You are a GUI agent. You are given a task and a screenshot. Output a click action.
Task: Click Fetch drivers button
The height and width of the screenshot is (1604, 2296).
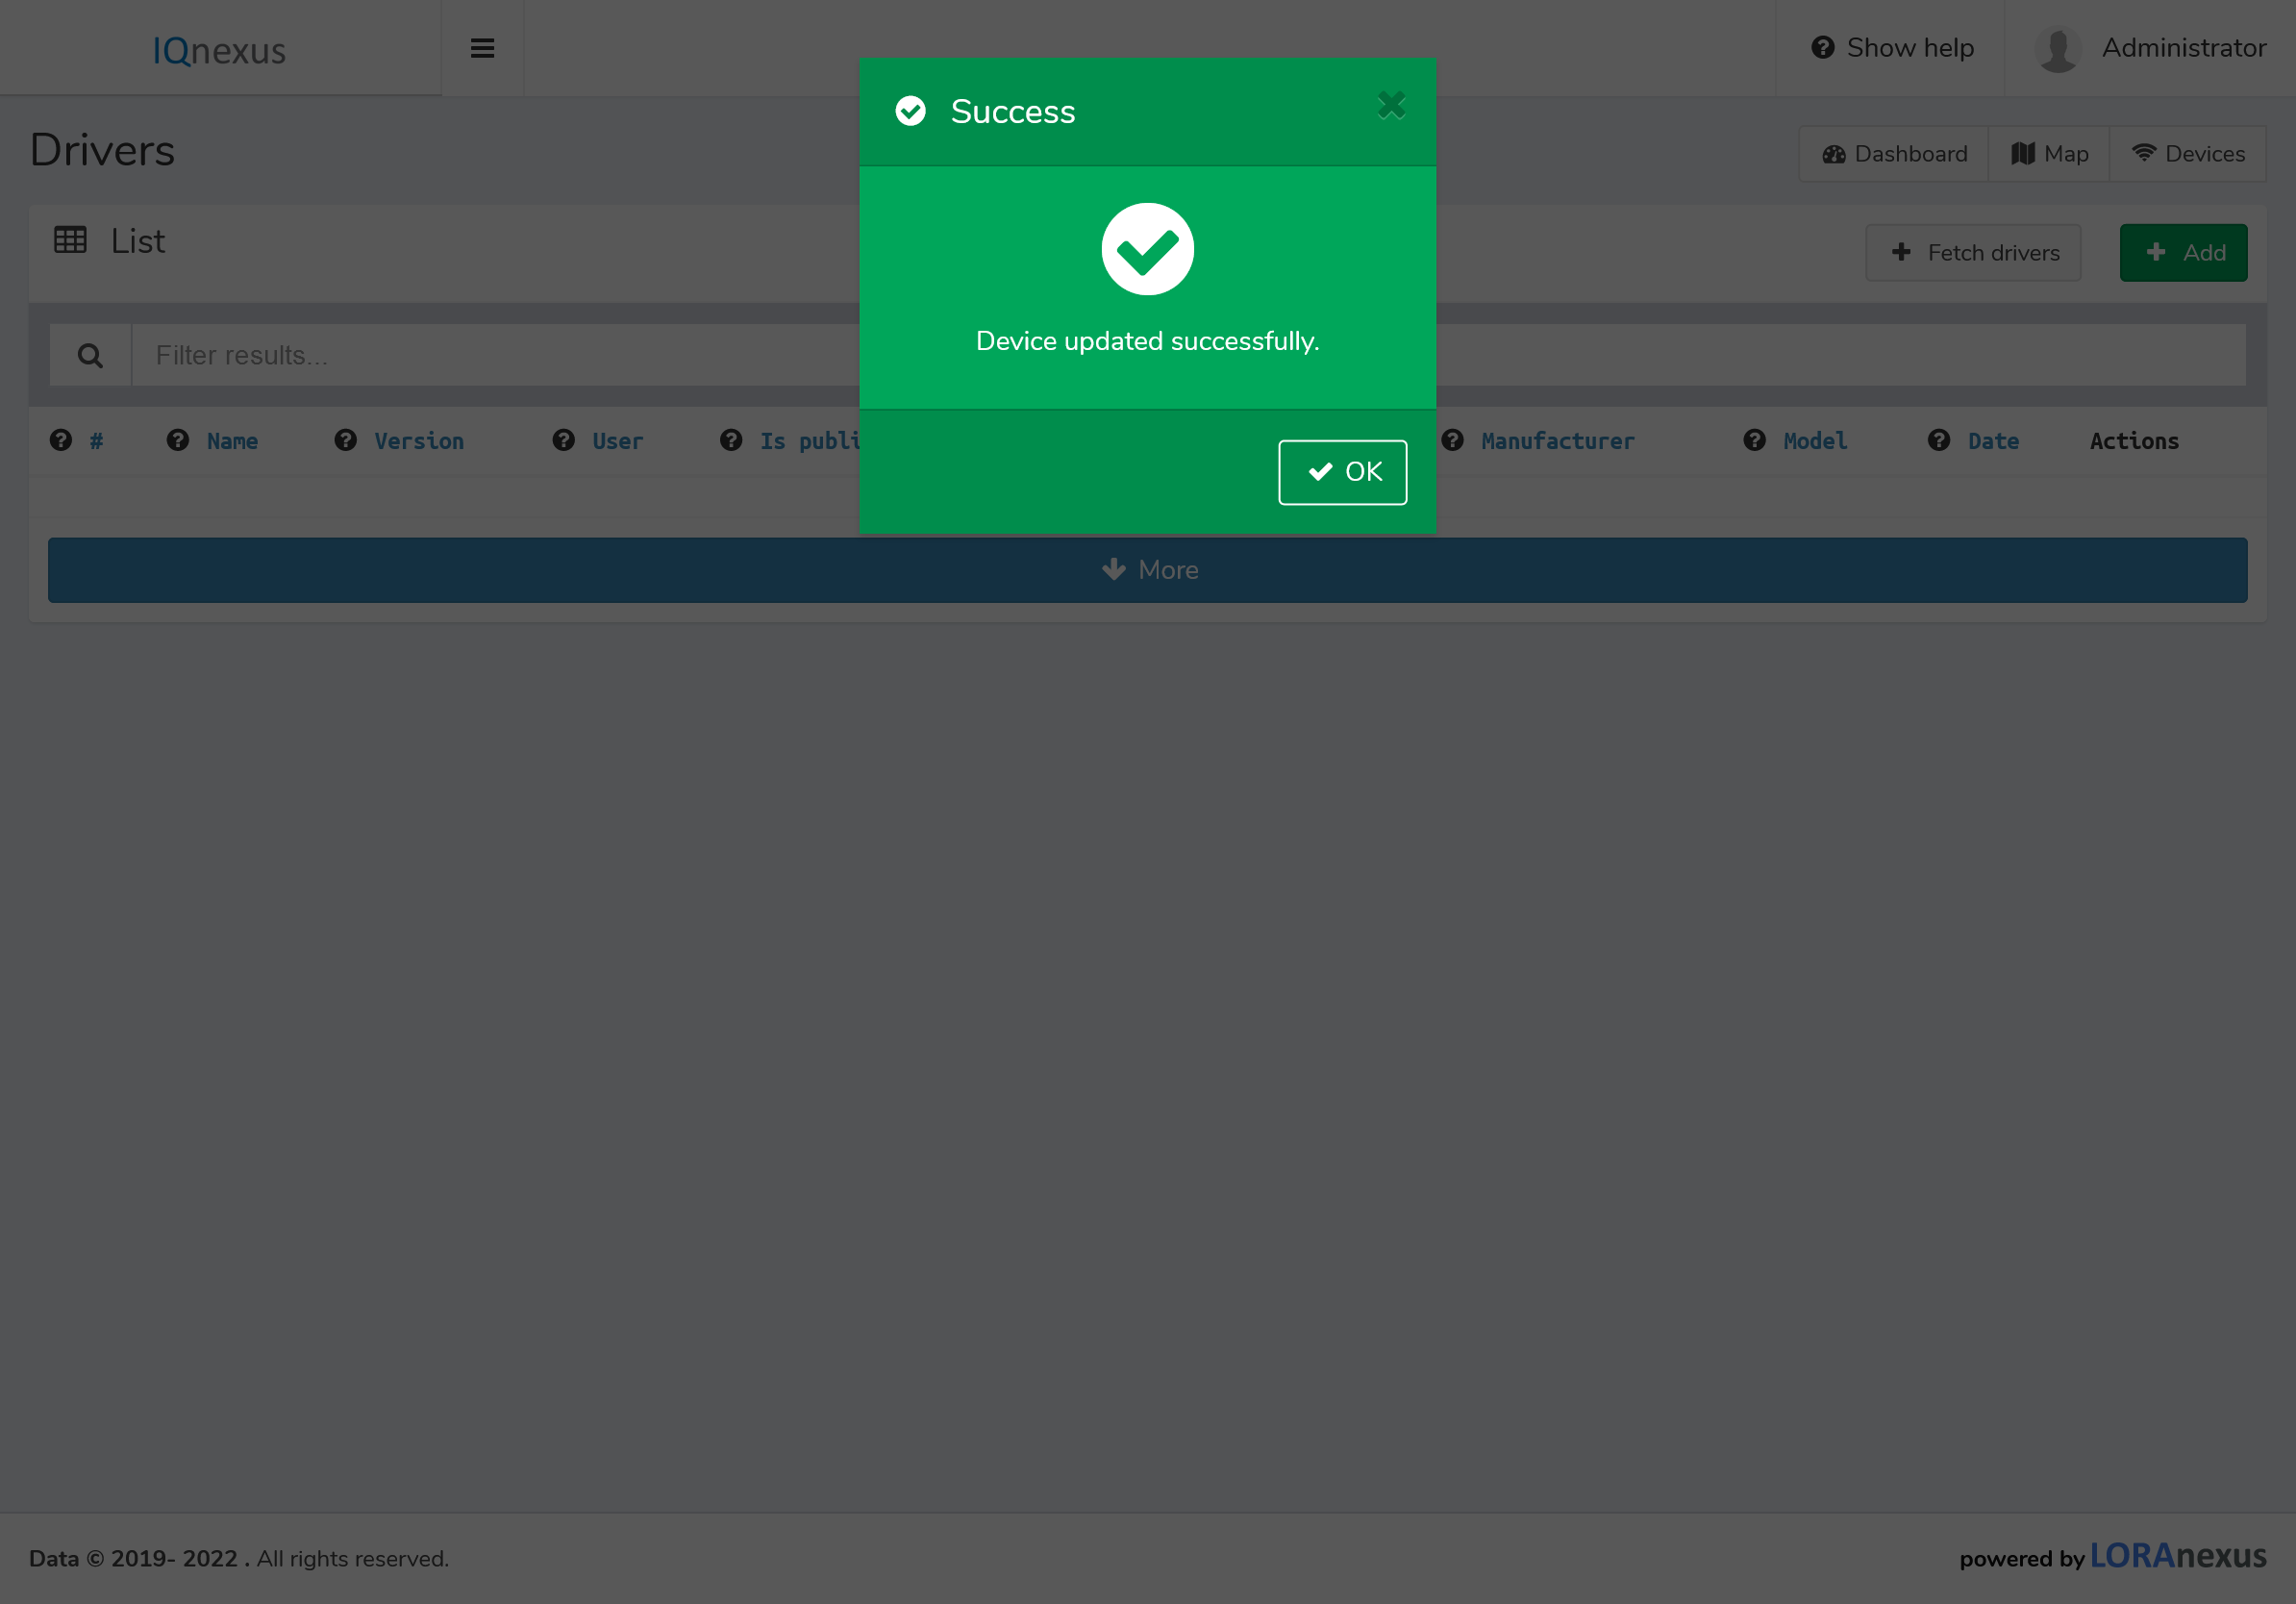point(1974,252)
